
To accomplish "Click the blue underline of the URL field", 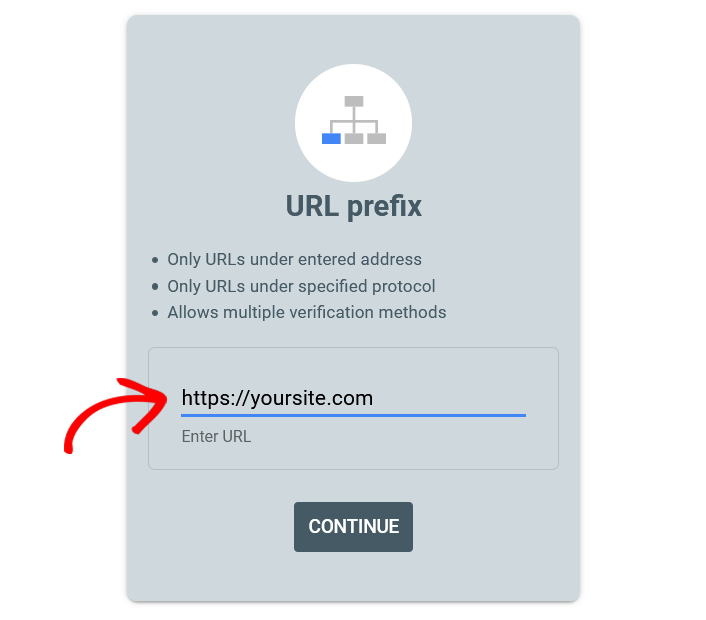I will (353, 415).
